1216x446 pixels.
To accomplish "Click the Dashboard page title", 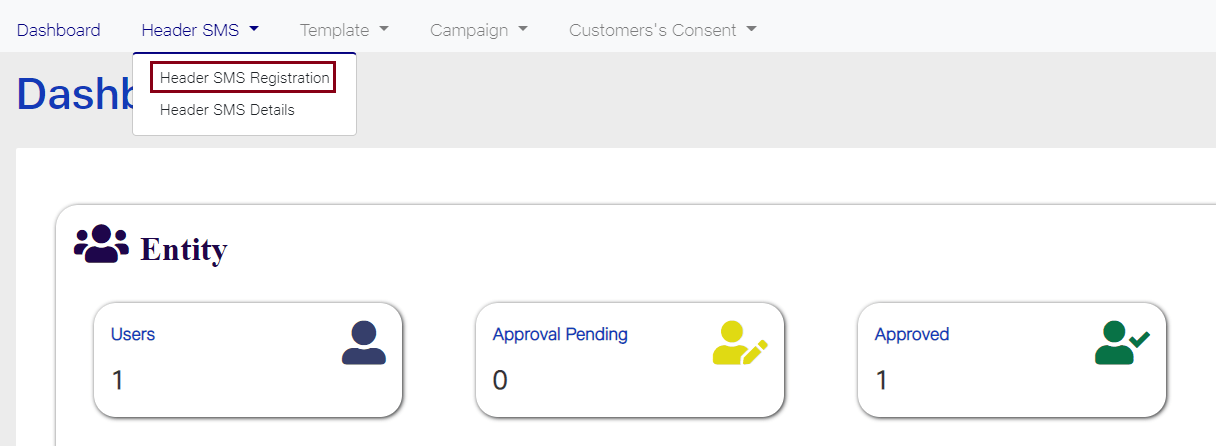I will pos(75,93).
